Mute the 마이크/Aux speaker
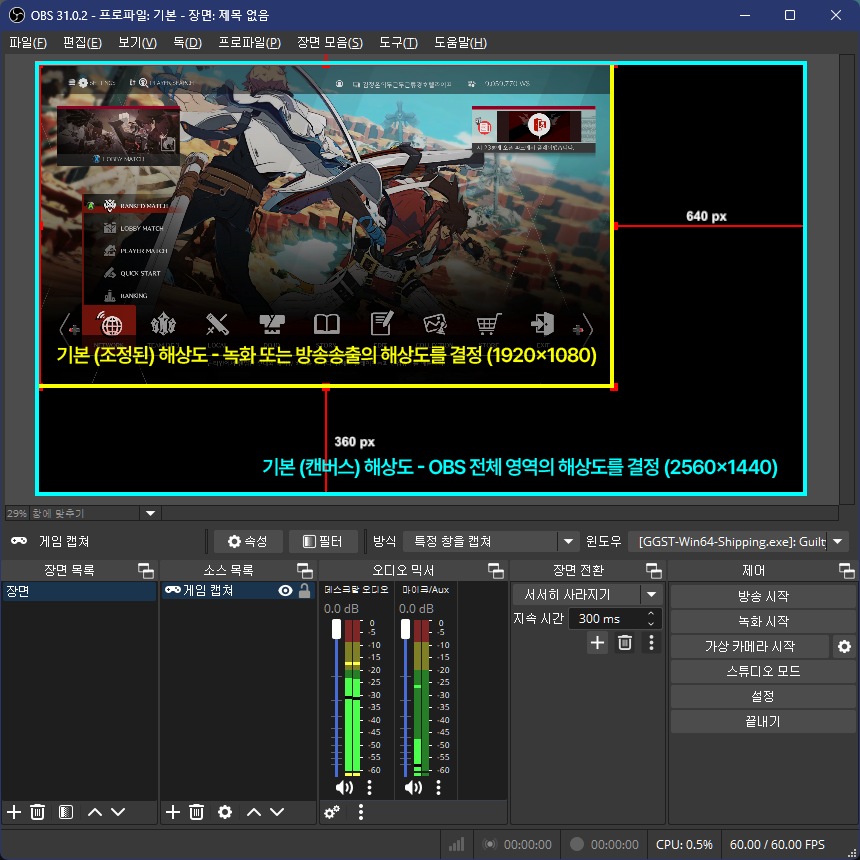 pyautogui.click(x=414, y=788)
